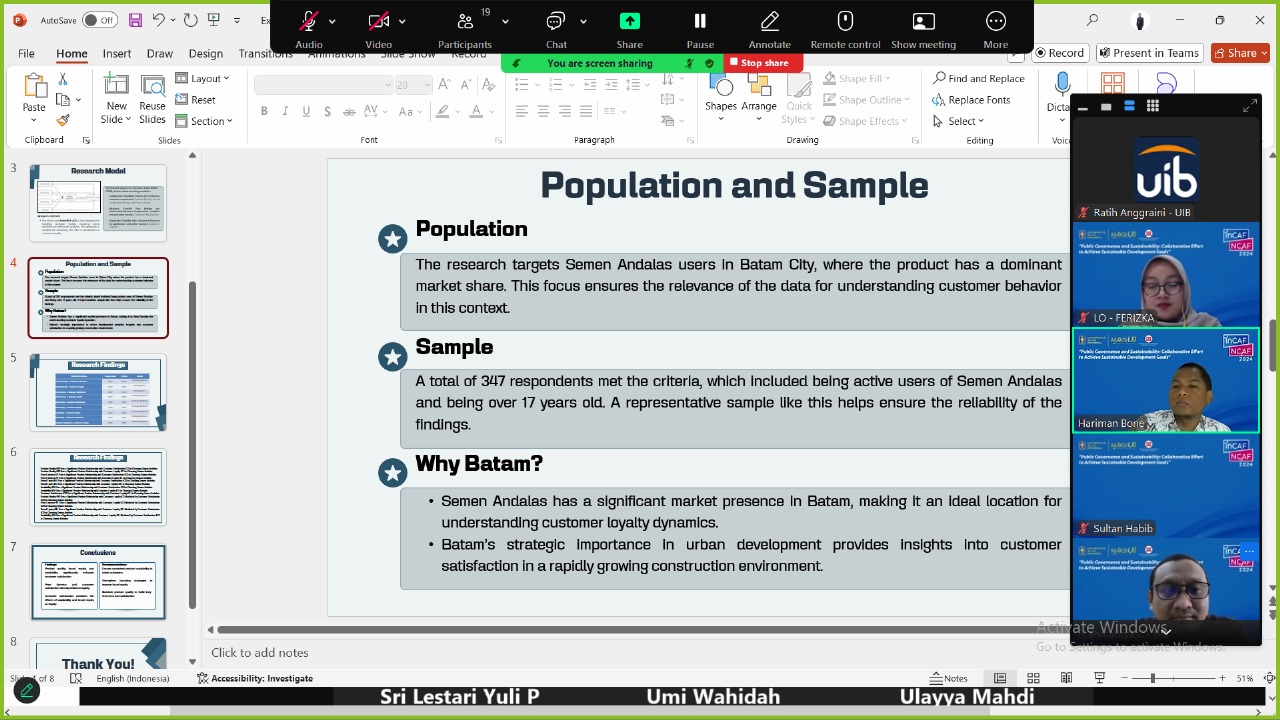Expand the Select dropdown in Editing
1280x720 pixels.
(959, 121)
